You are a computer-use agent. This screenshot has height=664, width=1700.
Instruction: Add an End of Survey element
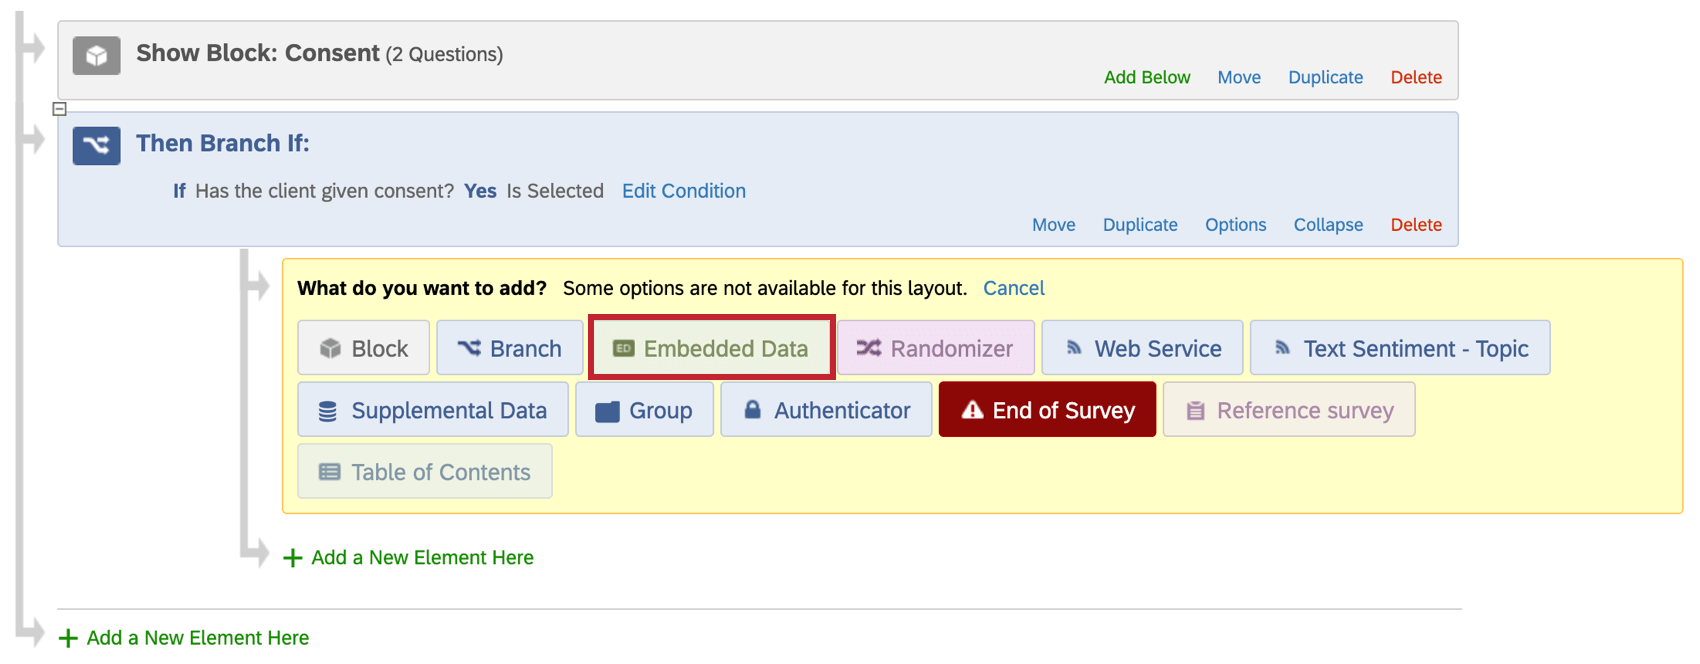tap(1047, 410)
